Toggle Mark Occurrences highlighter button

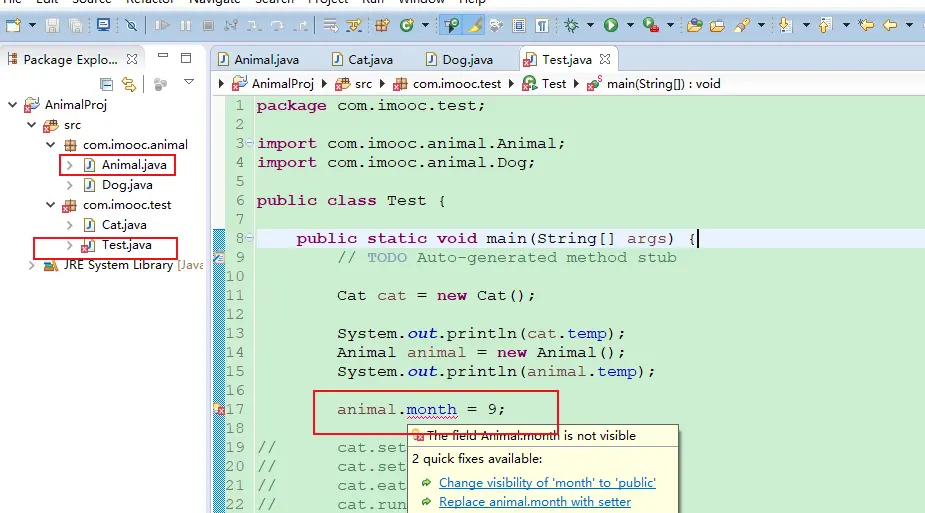[475, 25]
